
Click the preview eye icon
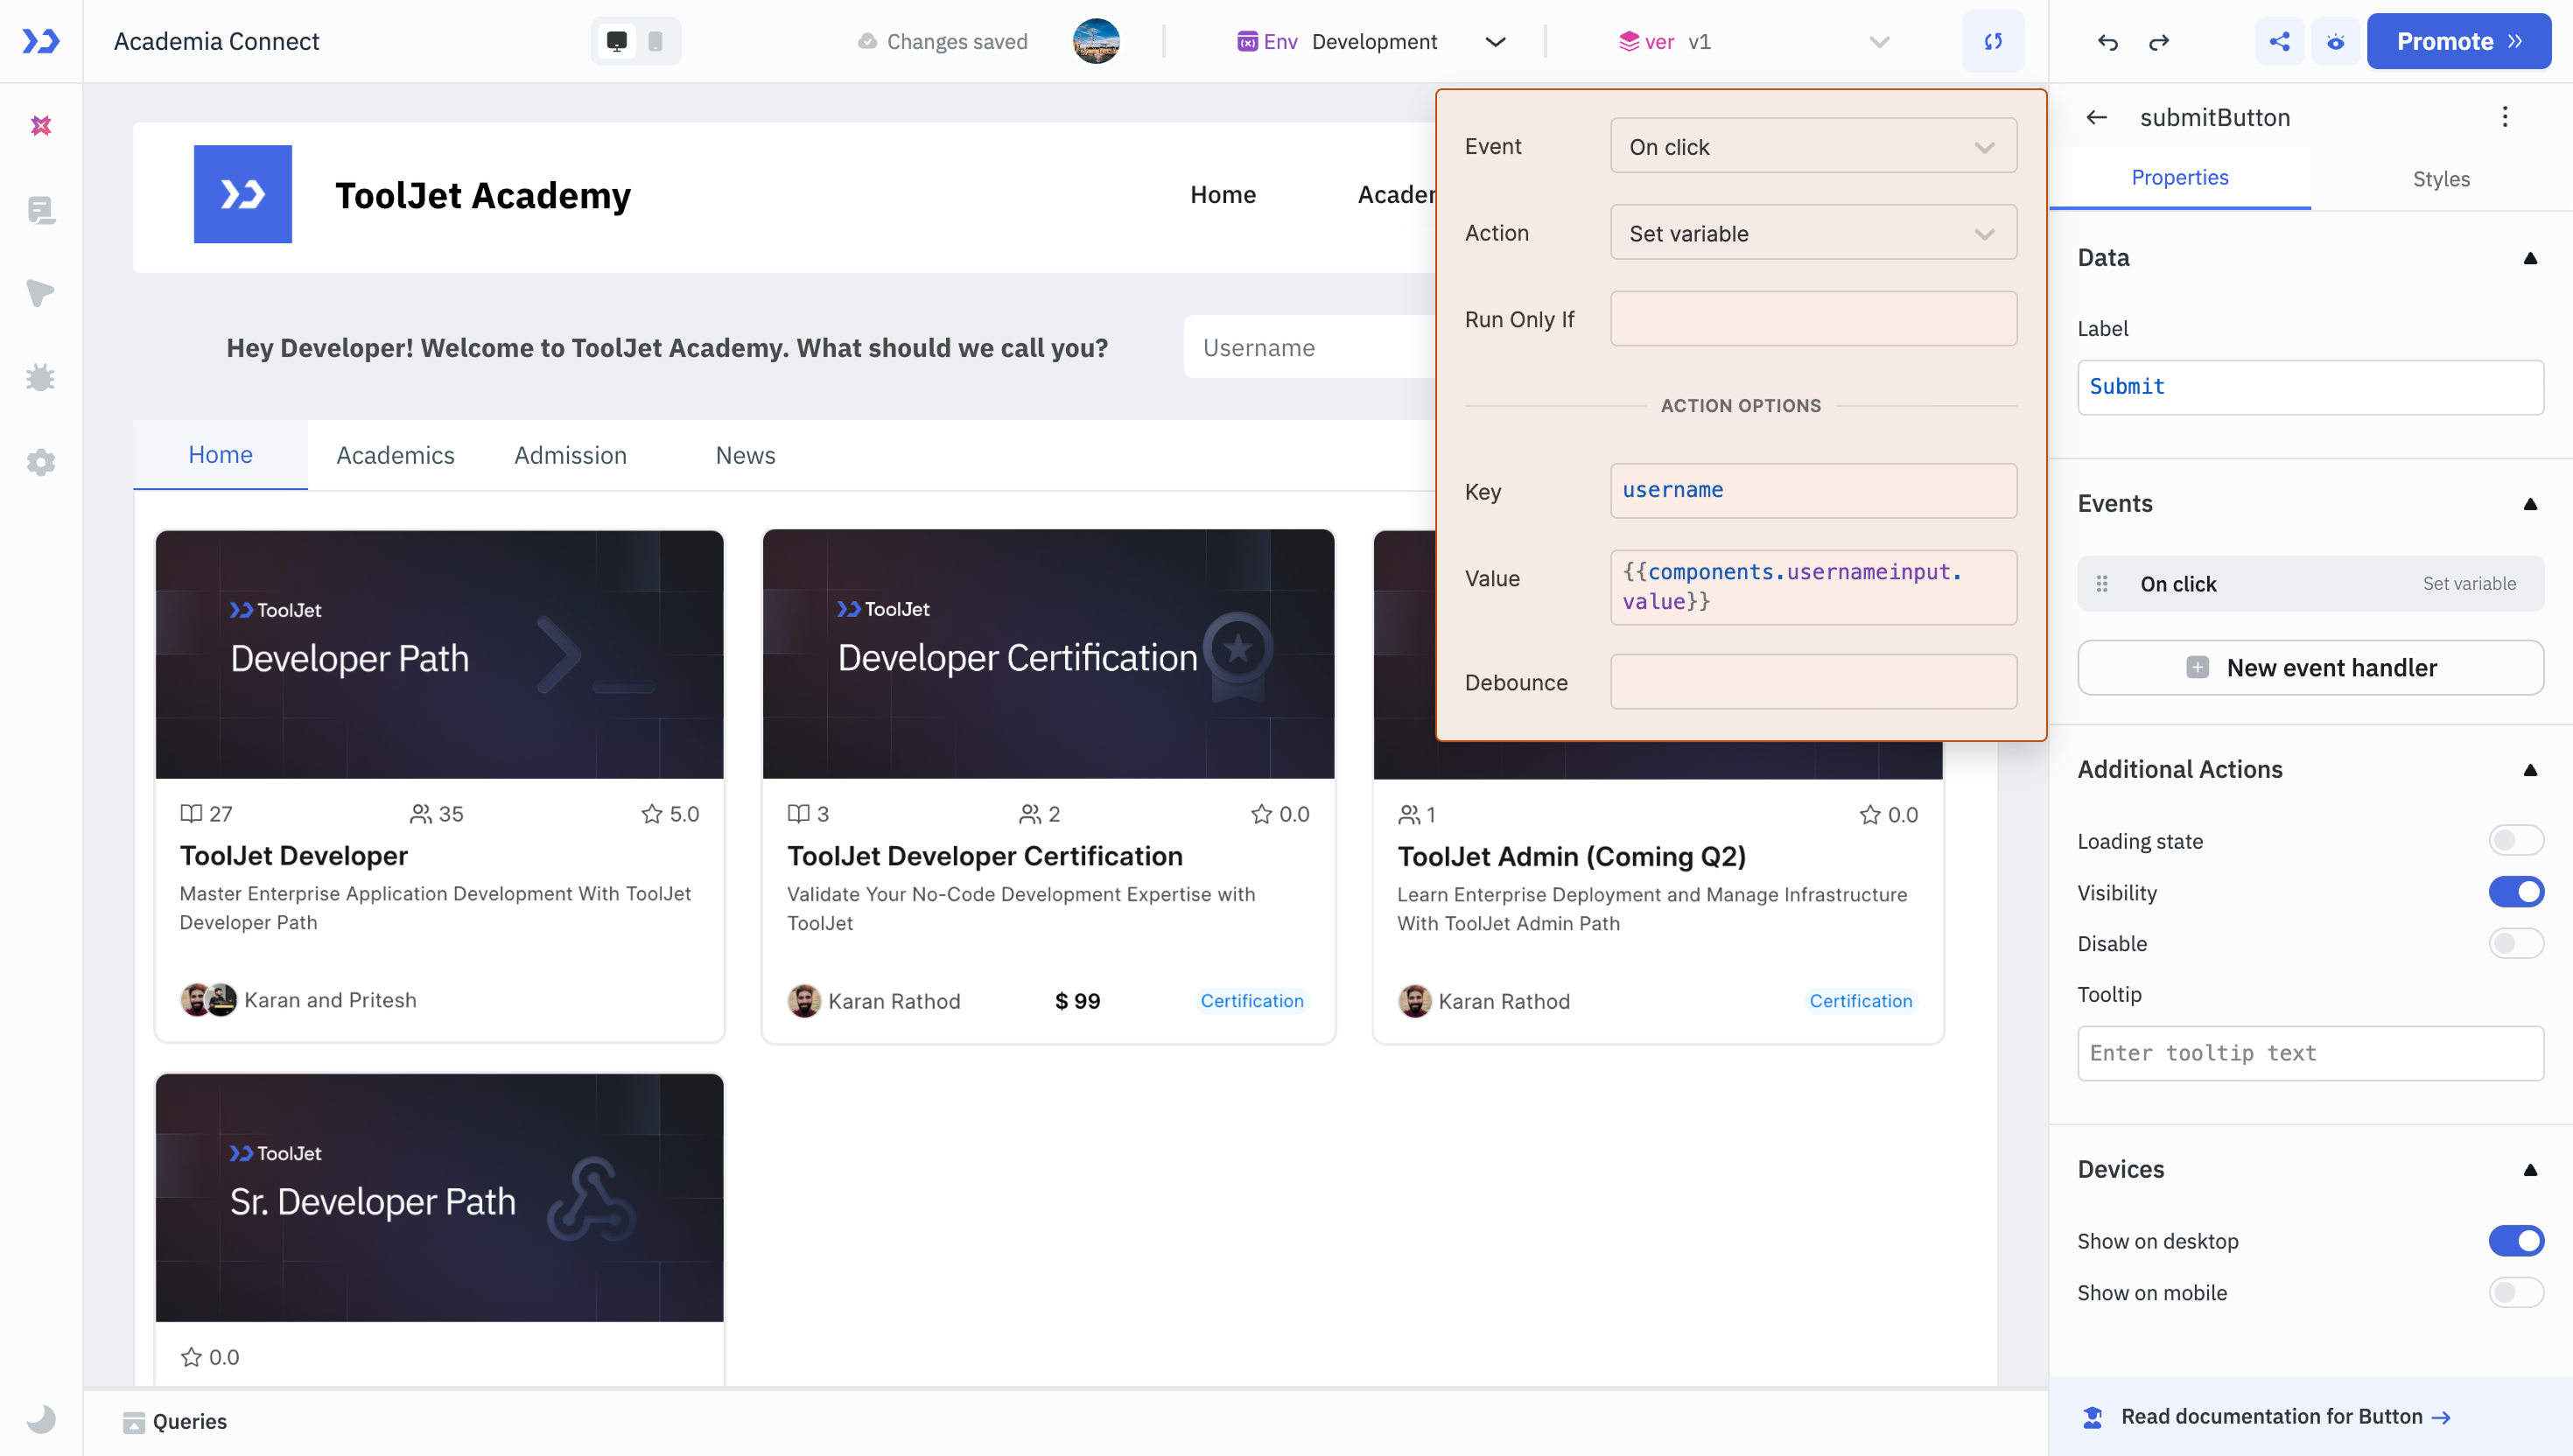[2335, 42]
